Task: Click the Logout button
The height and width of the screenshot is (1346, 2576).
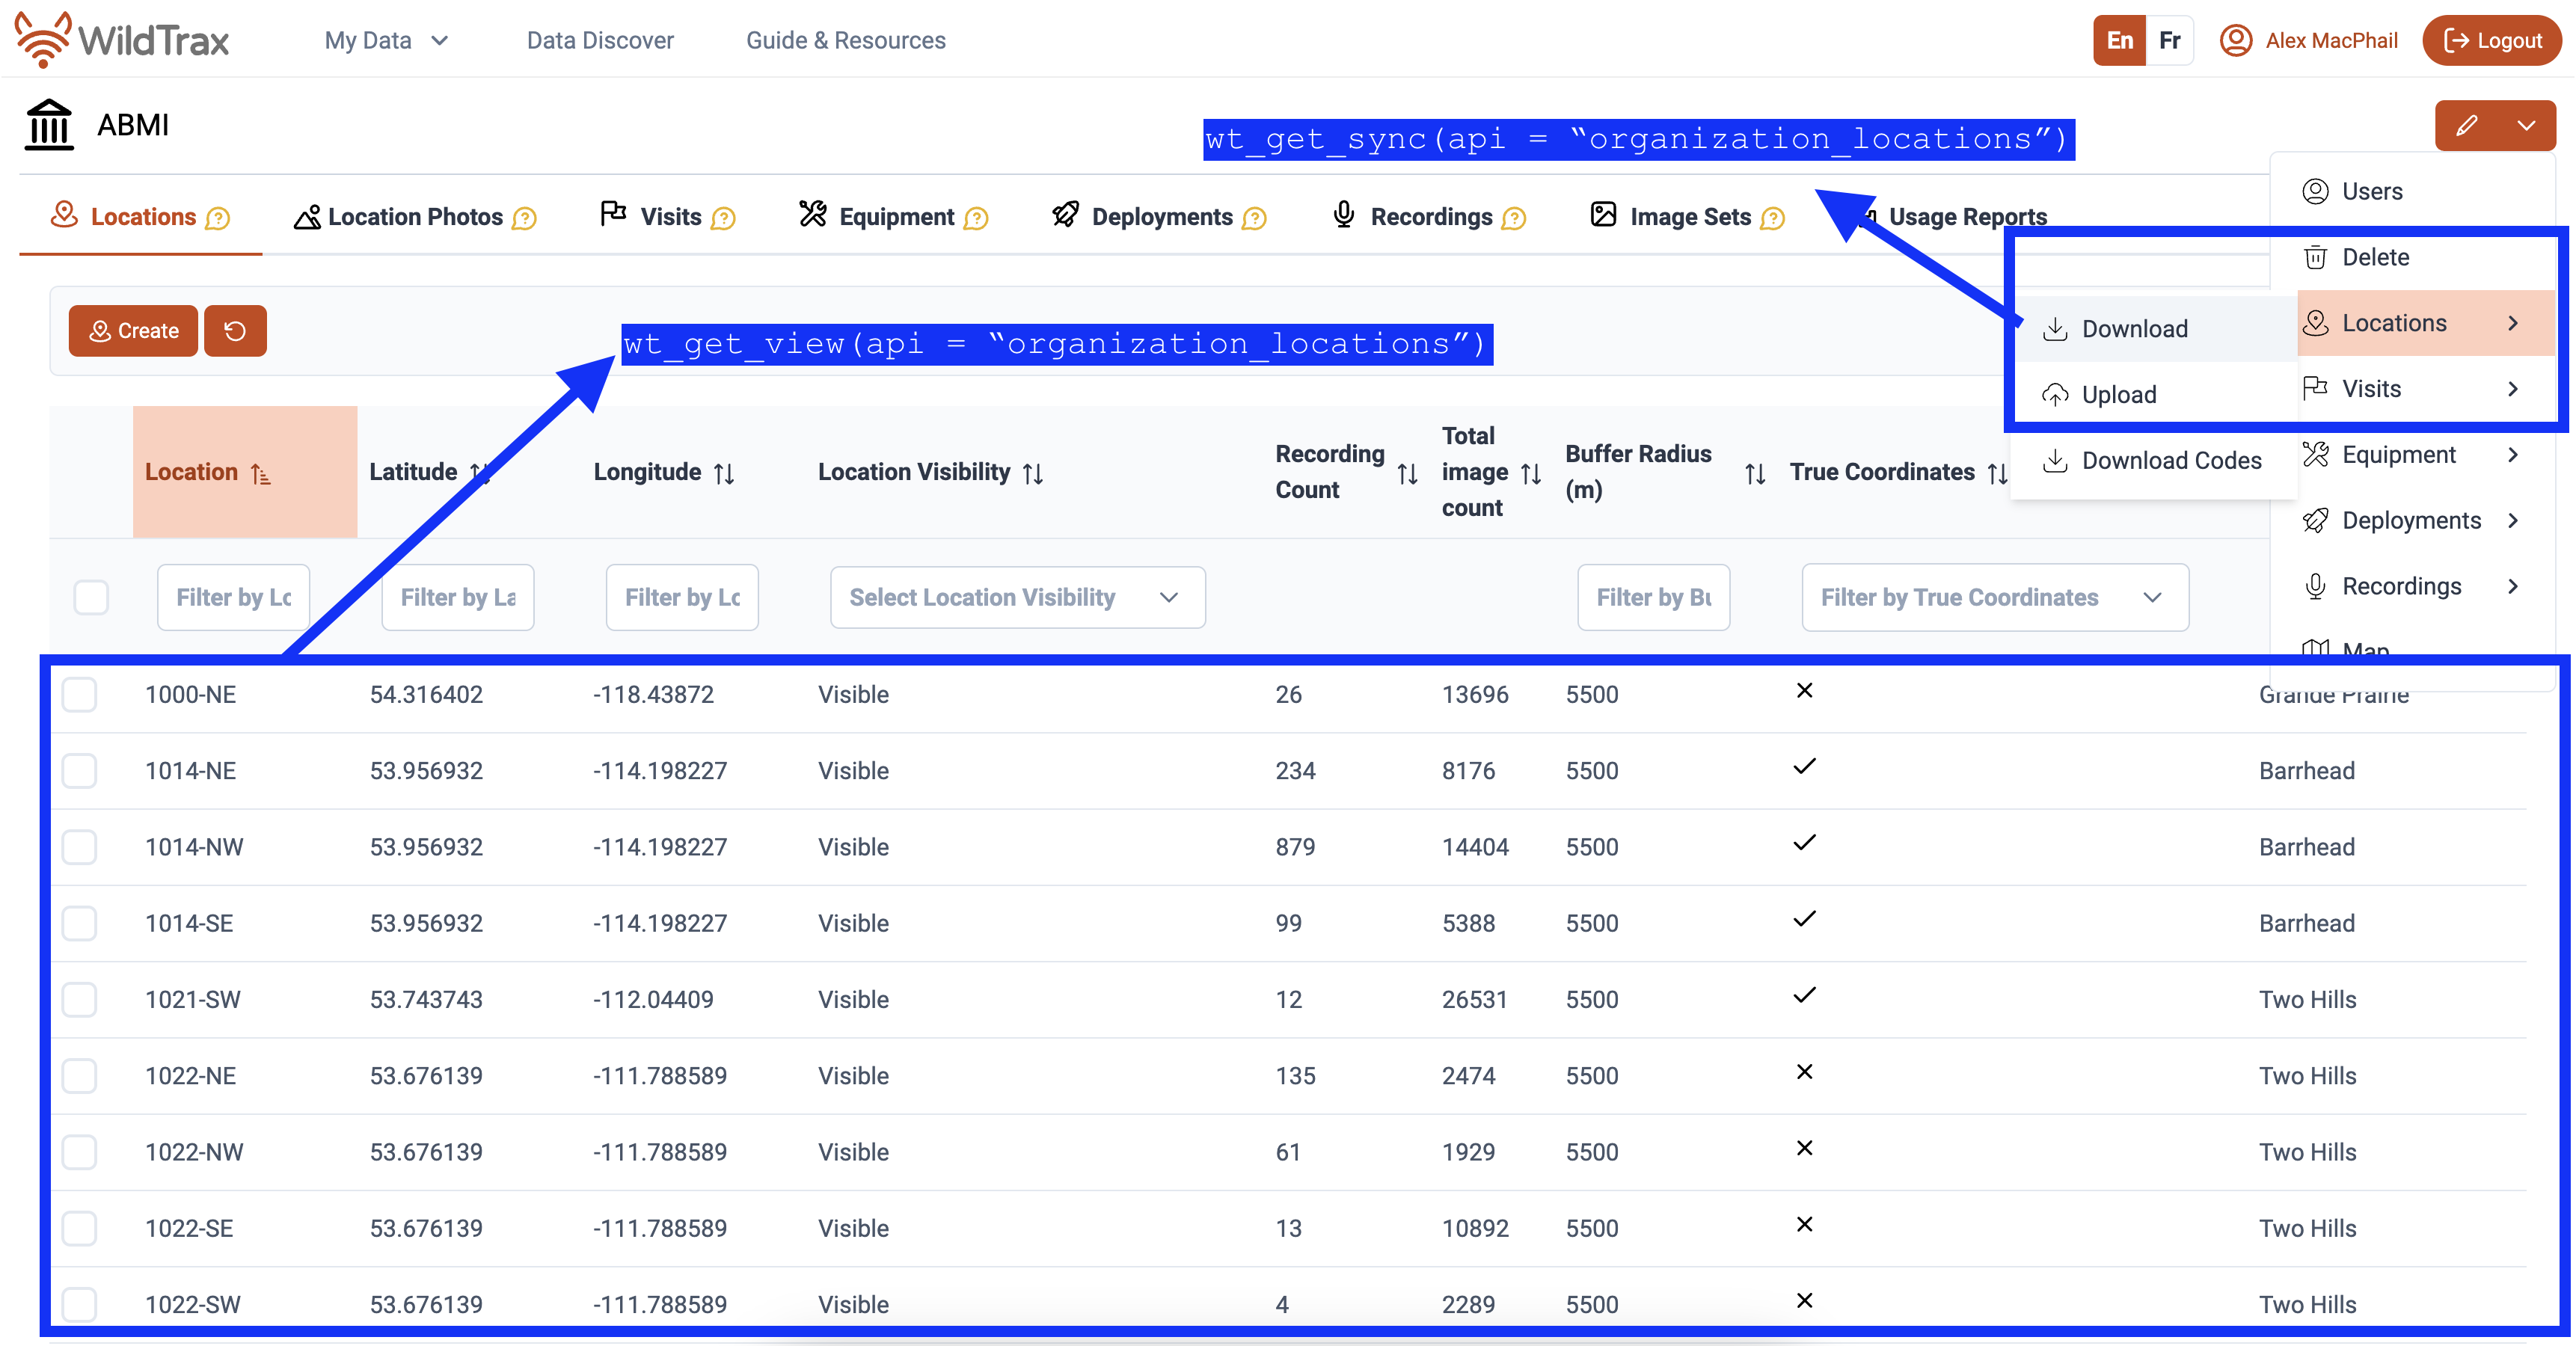Action: tap(2491, 40)
